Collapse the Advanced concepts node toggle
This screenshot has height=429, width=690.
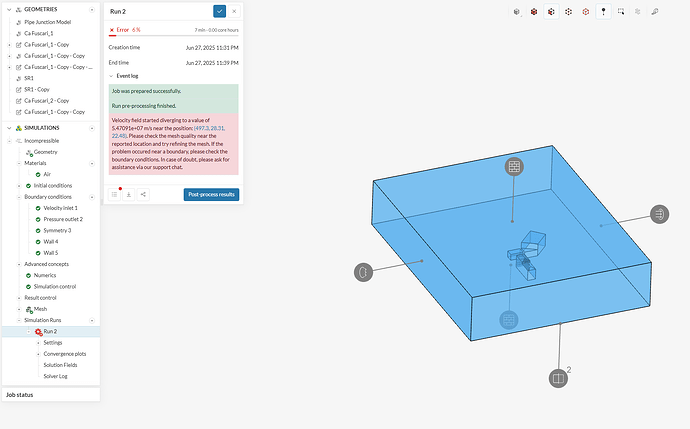(19, 264)
